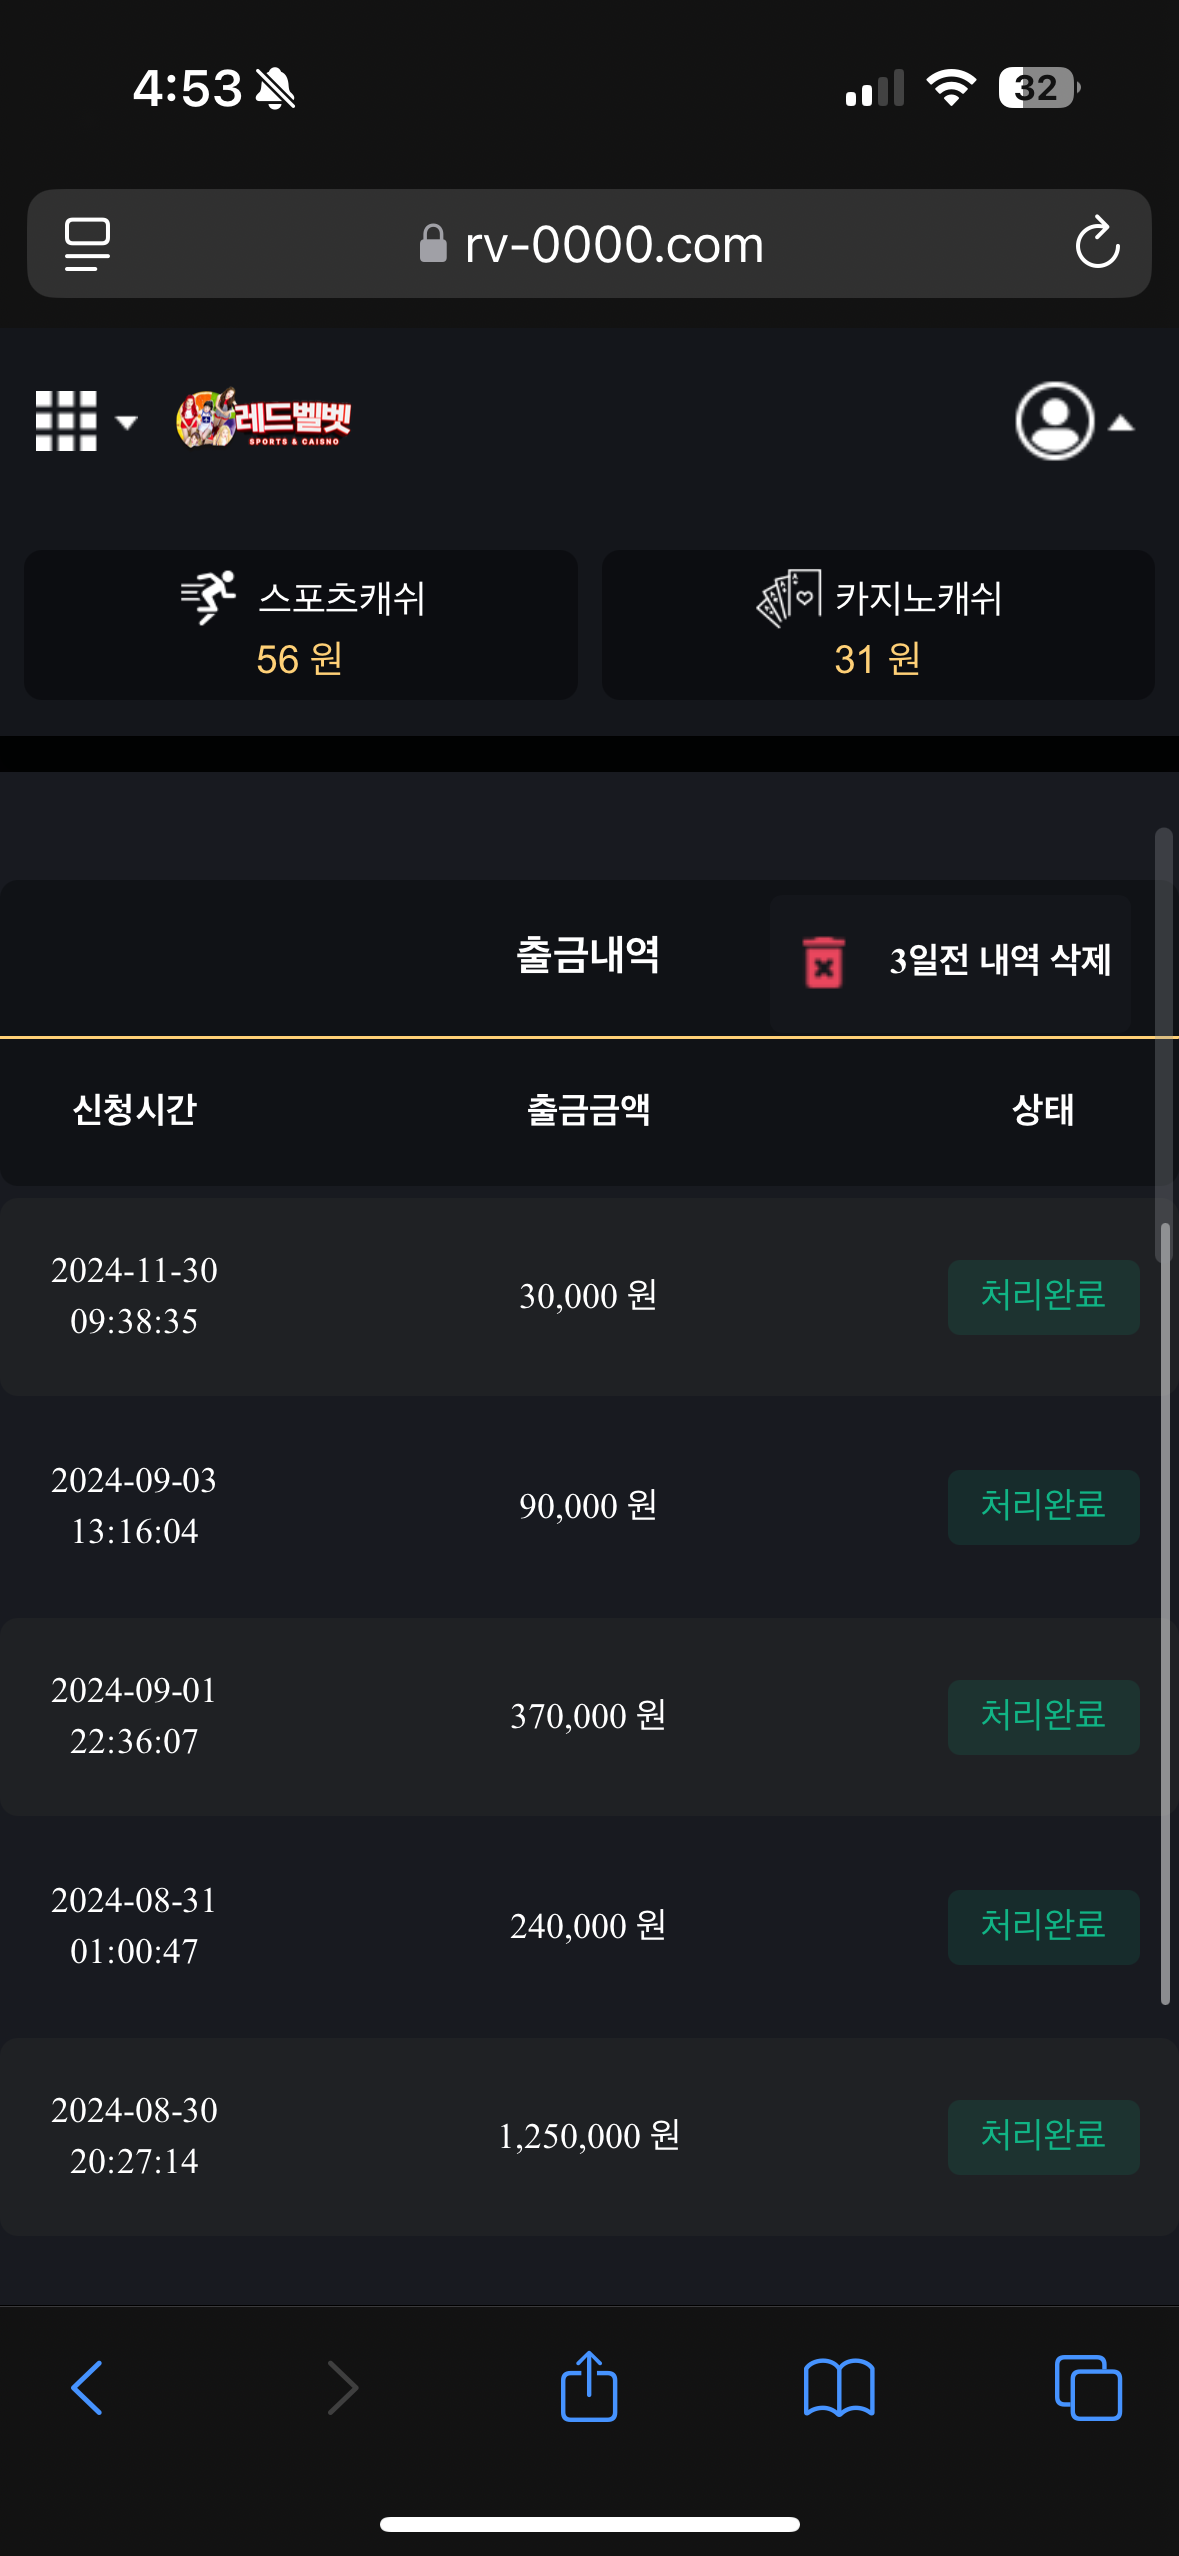Image resolution: width=1179 pixels, height=2556 pixels.
Task: Open the nine-square grid menu icon
Action: [x=66, y=421]
